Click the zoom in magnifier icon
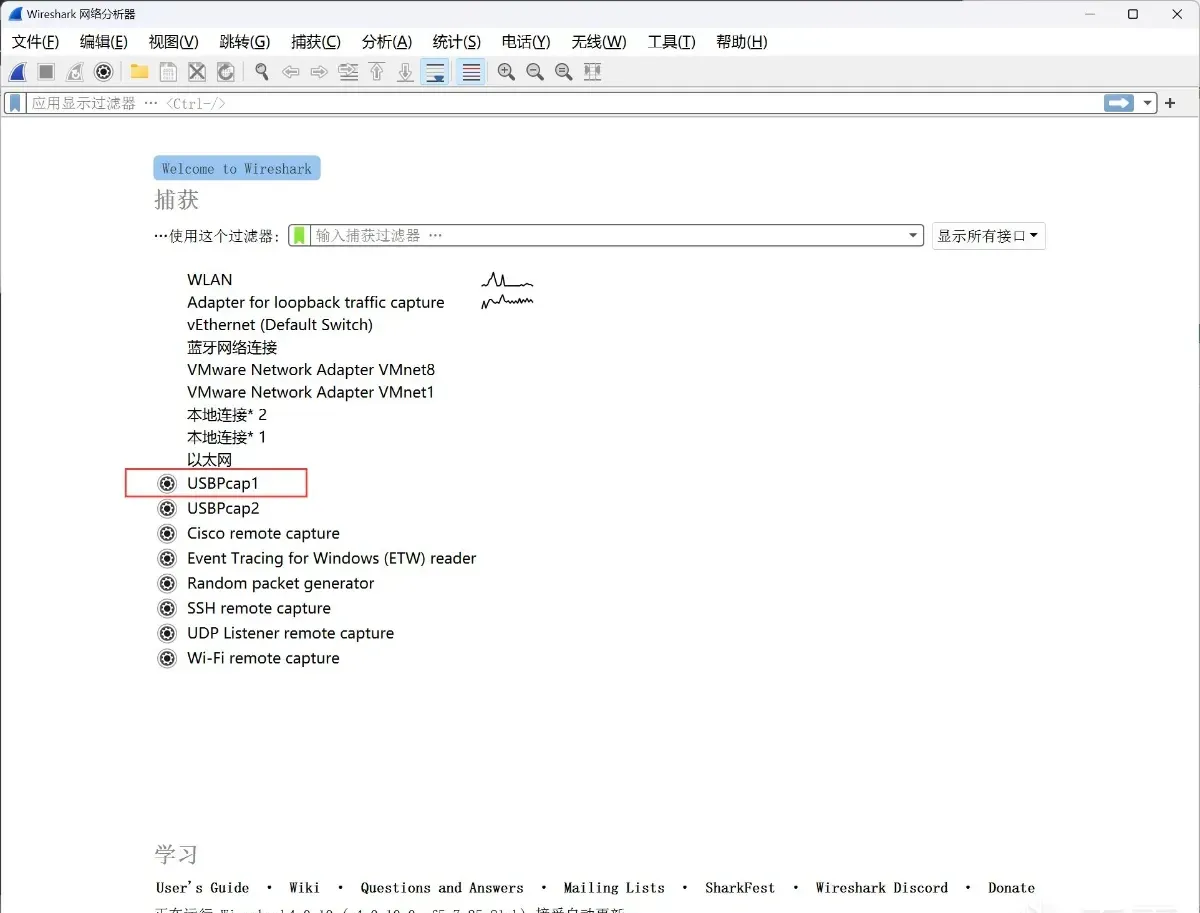This screenshot has height=913, width=1200. pos(506,72)
